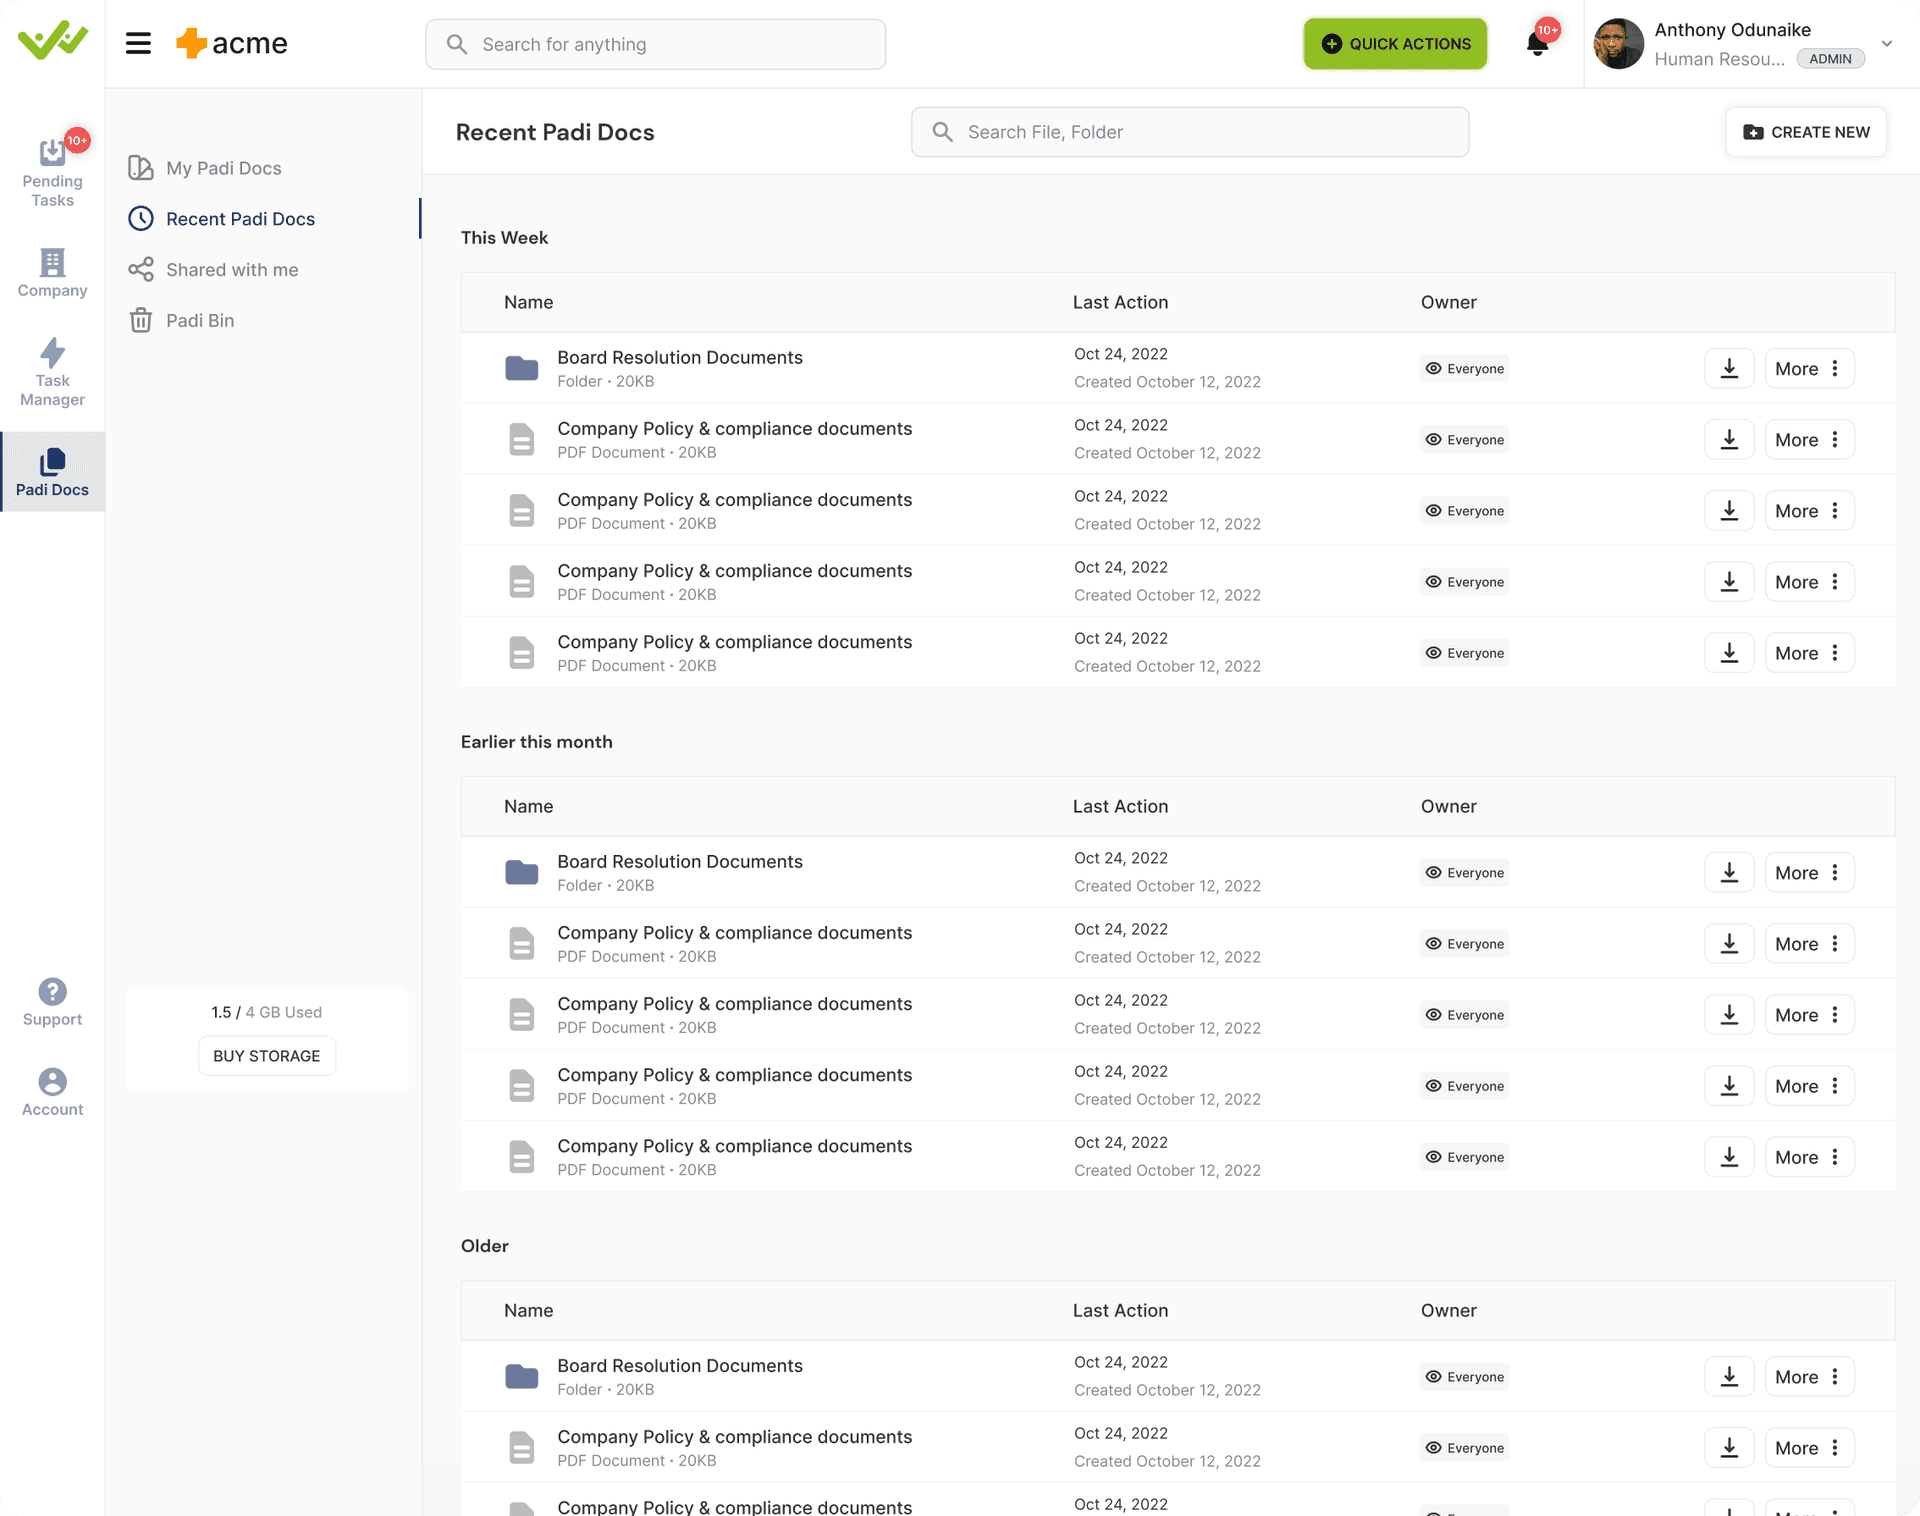The height and width of the screenshot is (1516, 1920).
Task: Download Board Resolution Documents under This Week
Action: click(1729, 369)
